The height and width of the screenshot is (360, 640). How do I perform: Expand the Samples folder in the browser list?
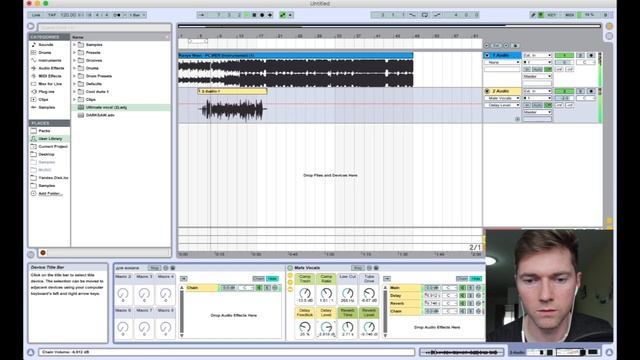point(74,44)
